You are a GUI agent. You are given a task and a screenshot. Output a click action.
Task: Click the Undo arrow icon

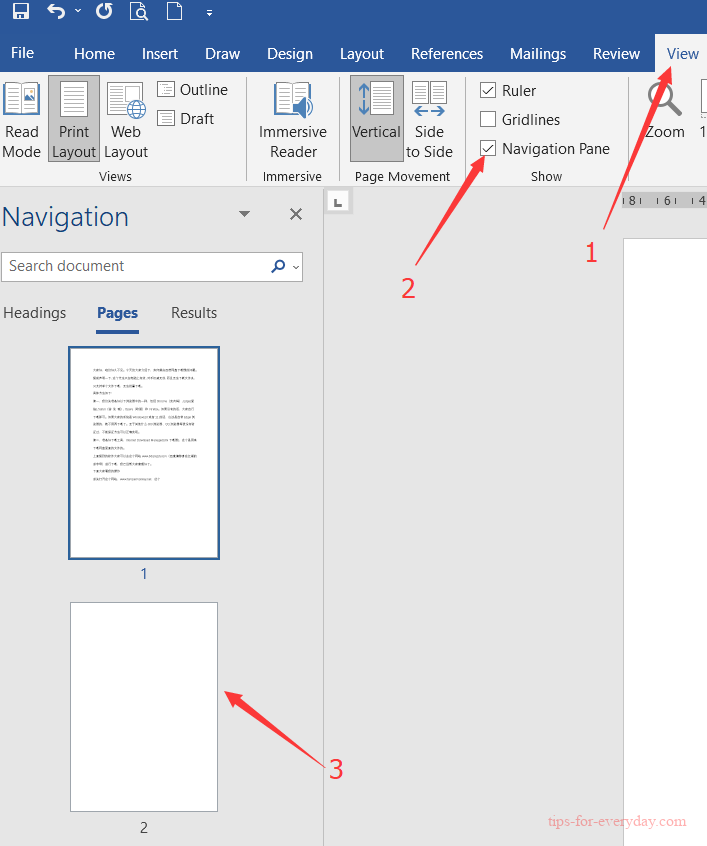(56, 10)
